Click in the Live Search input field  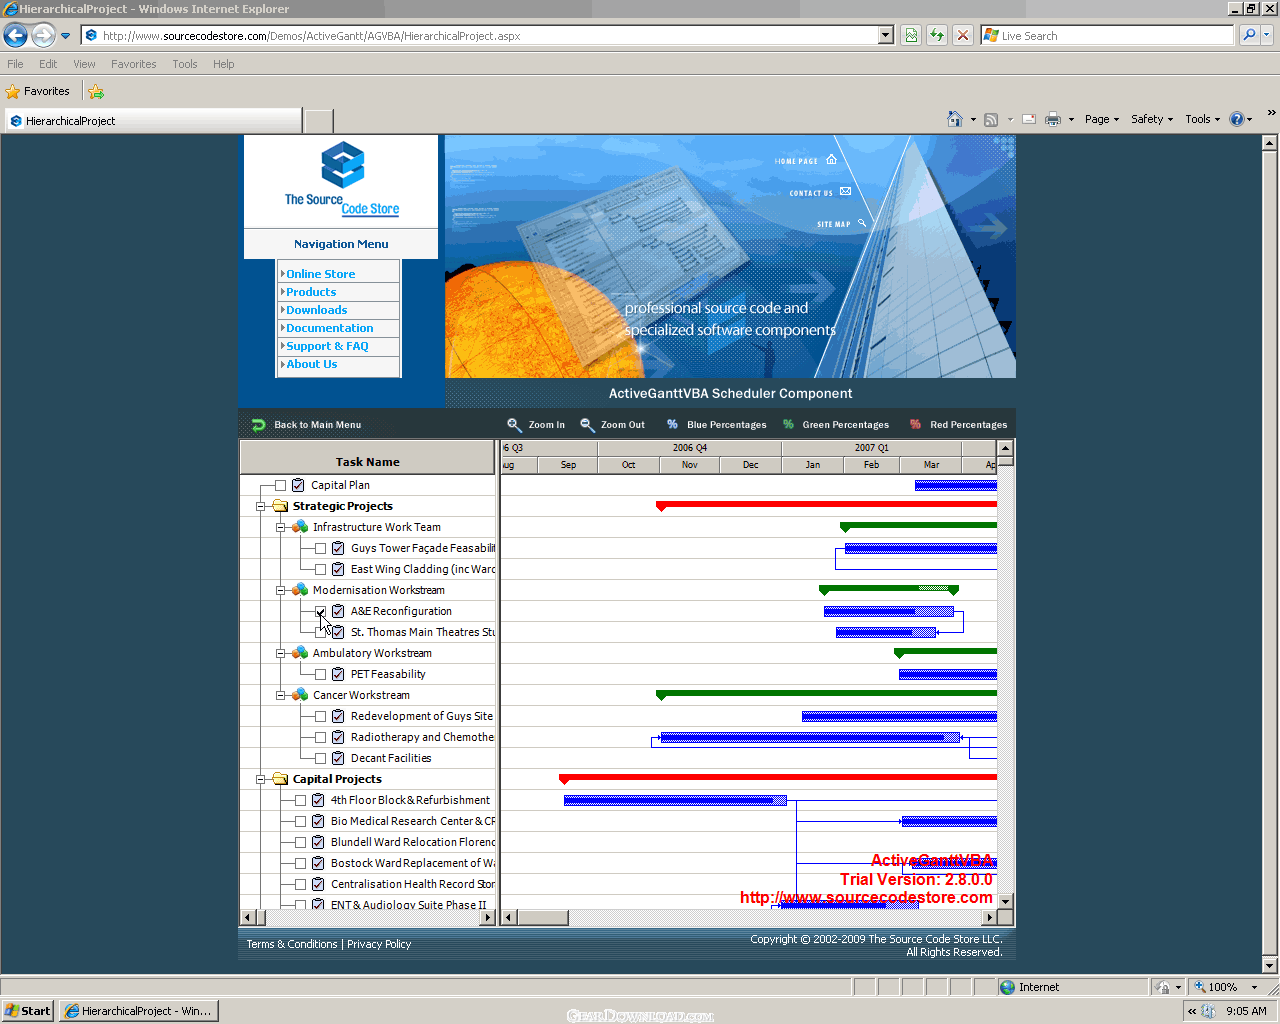point(1107,36)
